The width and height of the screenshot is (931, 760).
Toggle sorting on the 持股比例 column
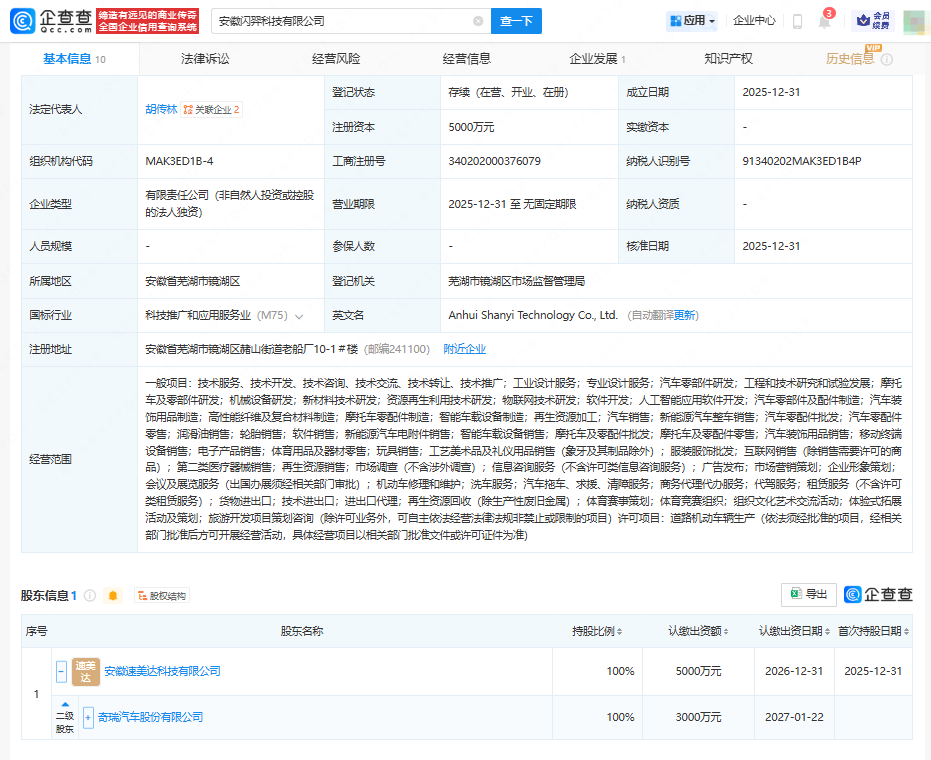(x=620, y=631)
